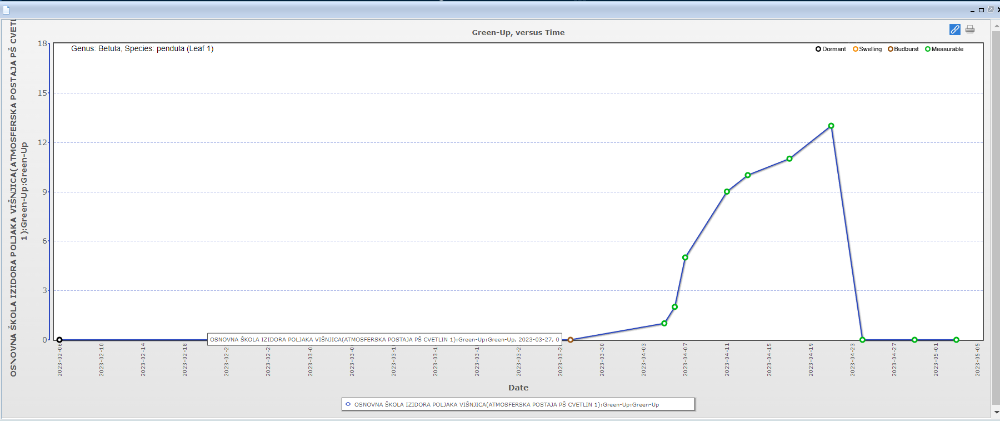Click the Budburst legend marker
Viewport: 1000px width, 421px height.
pos(890,49)
